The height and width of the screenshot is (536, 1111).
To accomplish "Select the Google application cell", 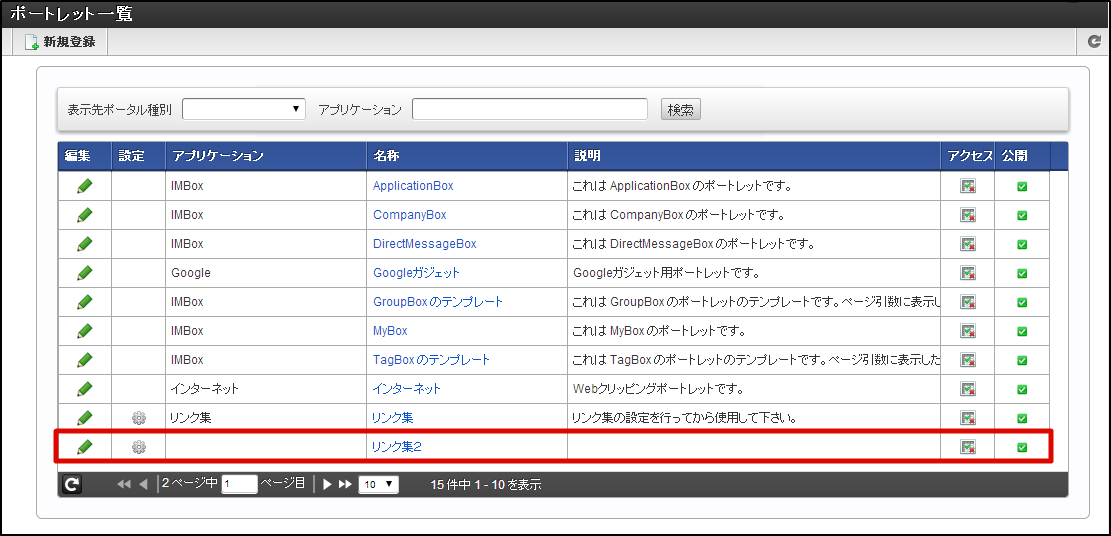I will 266,273.
